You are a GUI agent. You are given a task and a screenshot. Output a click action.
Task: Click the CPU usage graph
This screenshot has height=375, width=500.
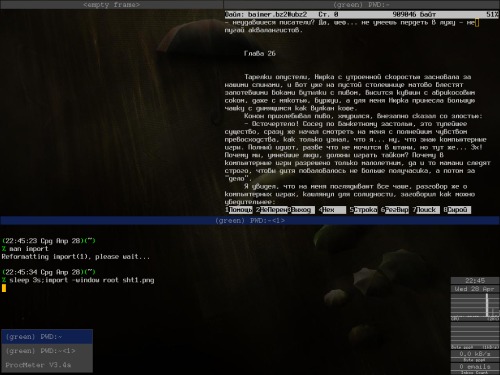(475, 307)
